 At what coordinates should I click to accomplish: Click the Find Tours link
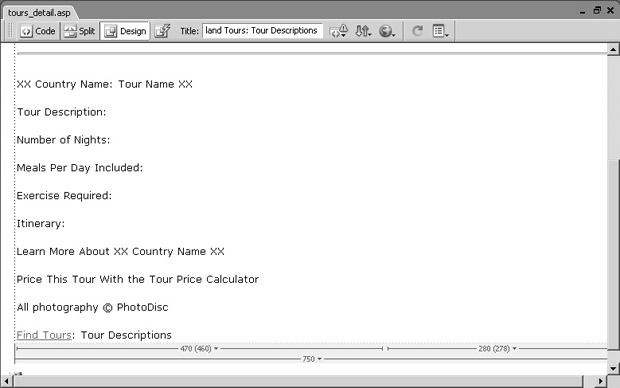[x=44, y=335]
